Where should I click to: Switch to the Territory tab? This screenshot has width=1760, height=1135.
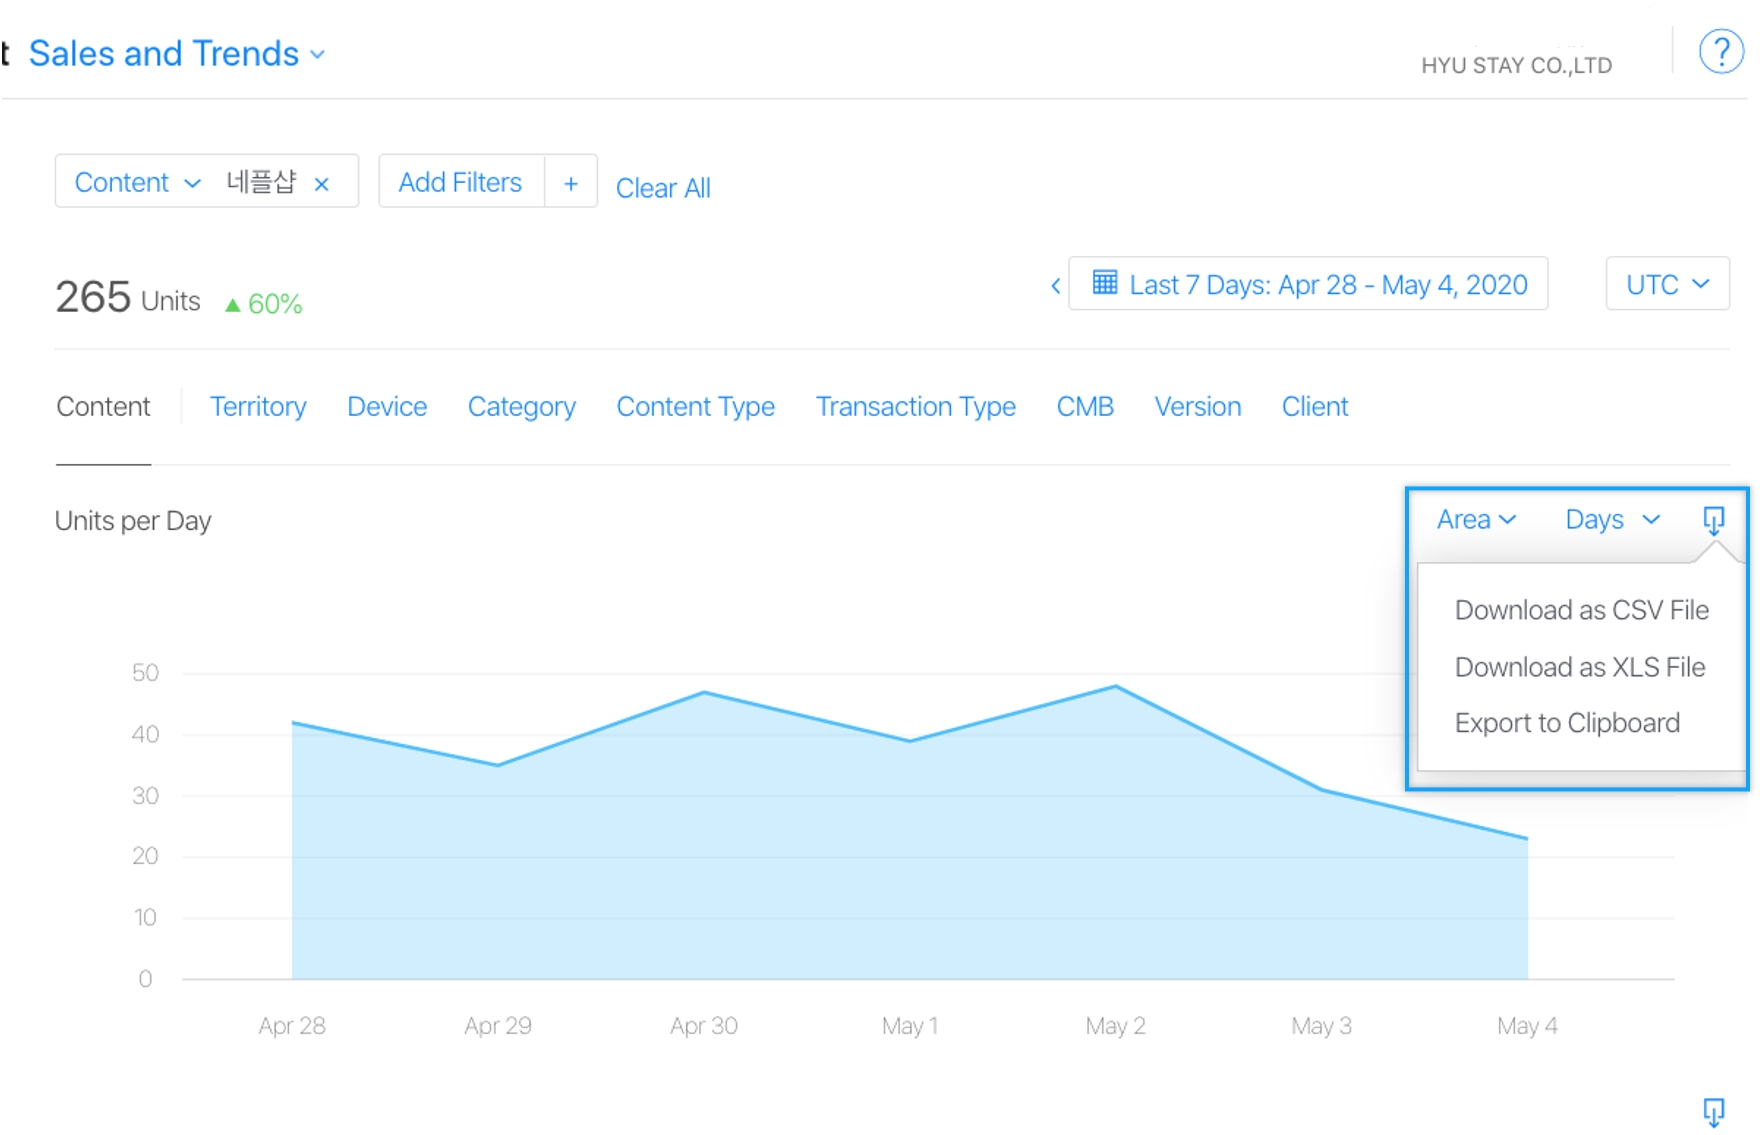click(x=258, y=407)
